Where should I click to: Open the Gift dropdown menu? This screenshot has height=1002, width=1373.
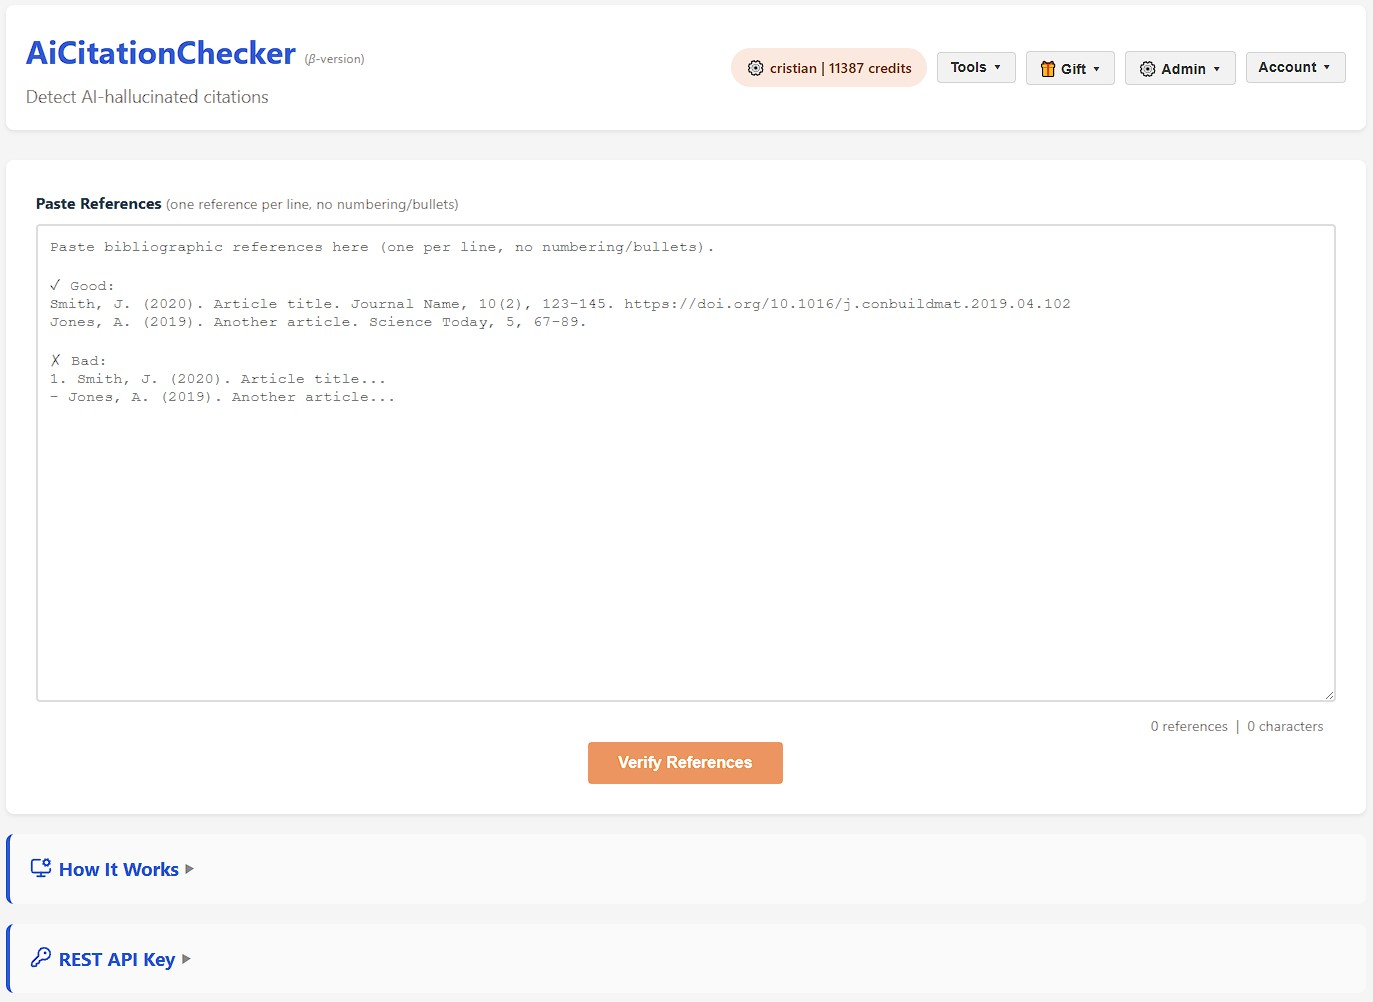click(x=1070, y=68)
